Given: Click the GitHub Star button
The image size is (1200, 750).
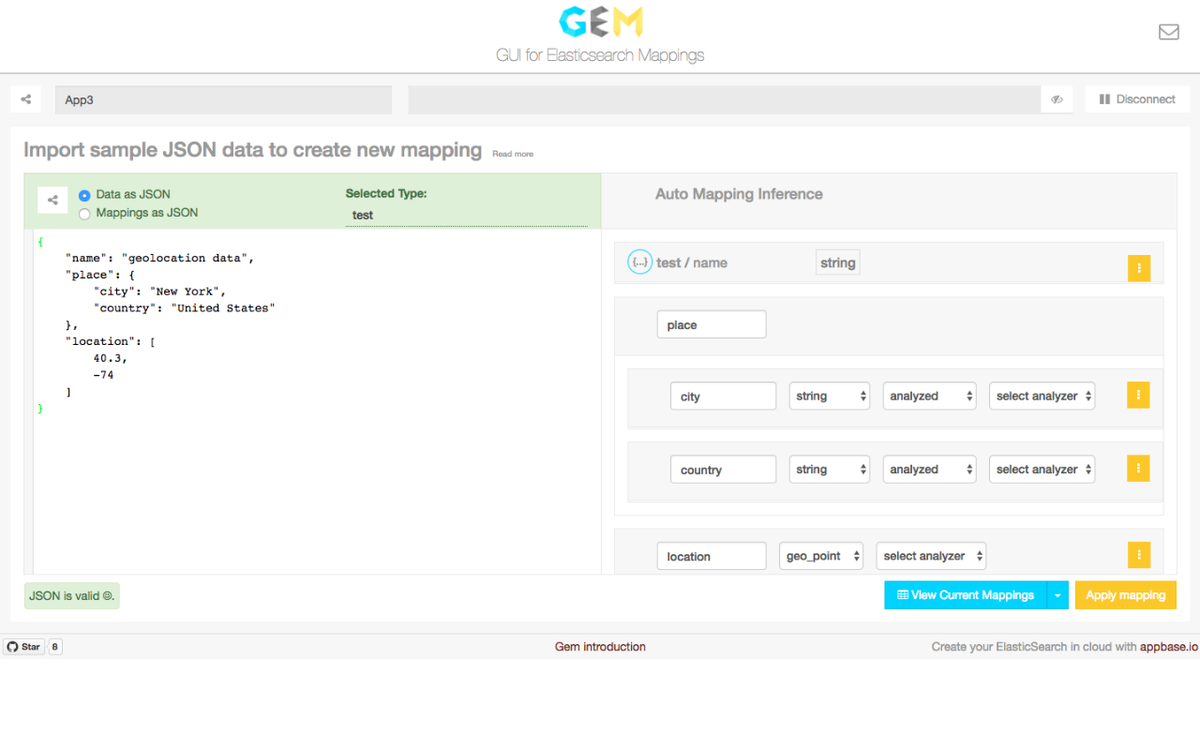Looking at the screenshot, I should tap(24, 647).
